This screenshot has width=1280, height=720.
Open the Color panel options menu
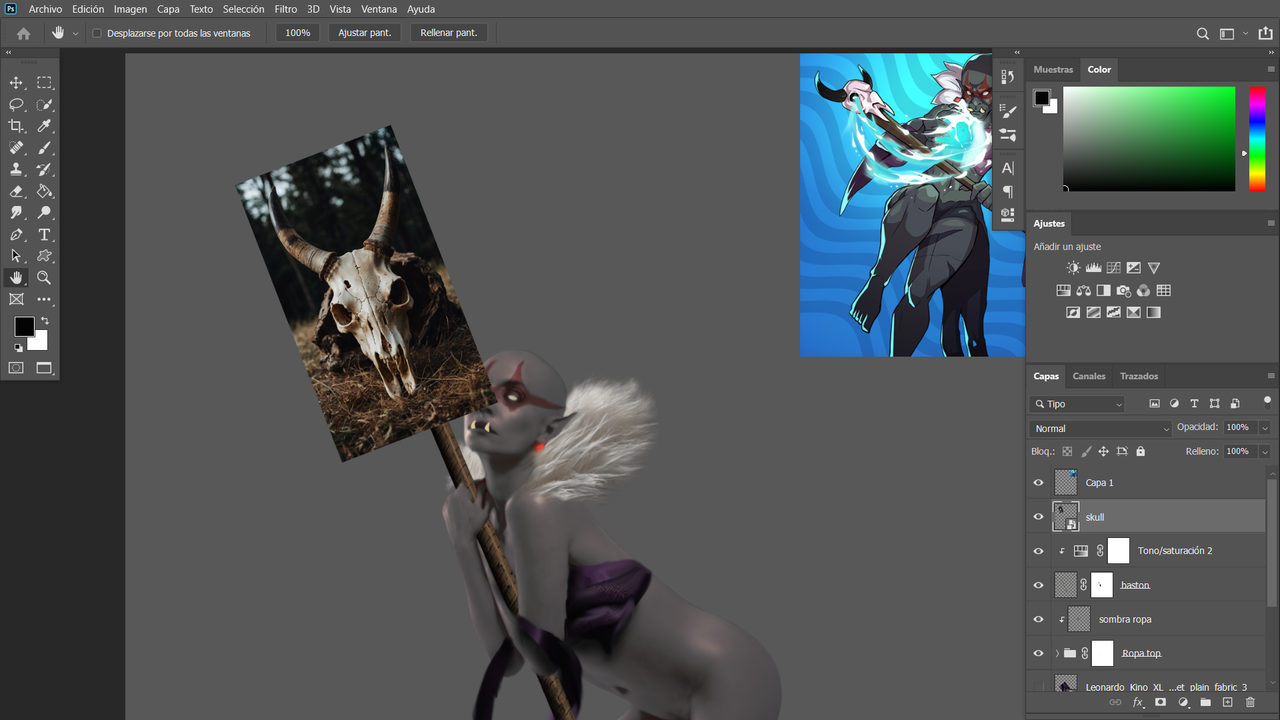1271,69
